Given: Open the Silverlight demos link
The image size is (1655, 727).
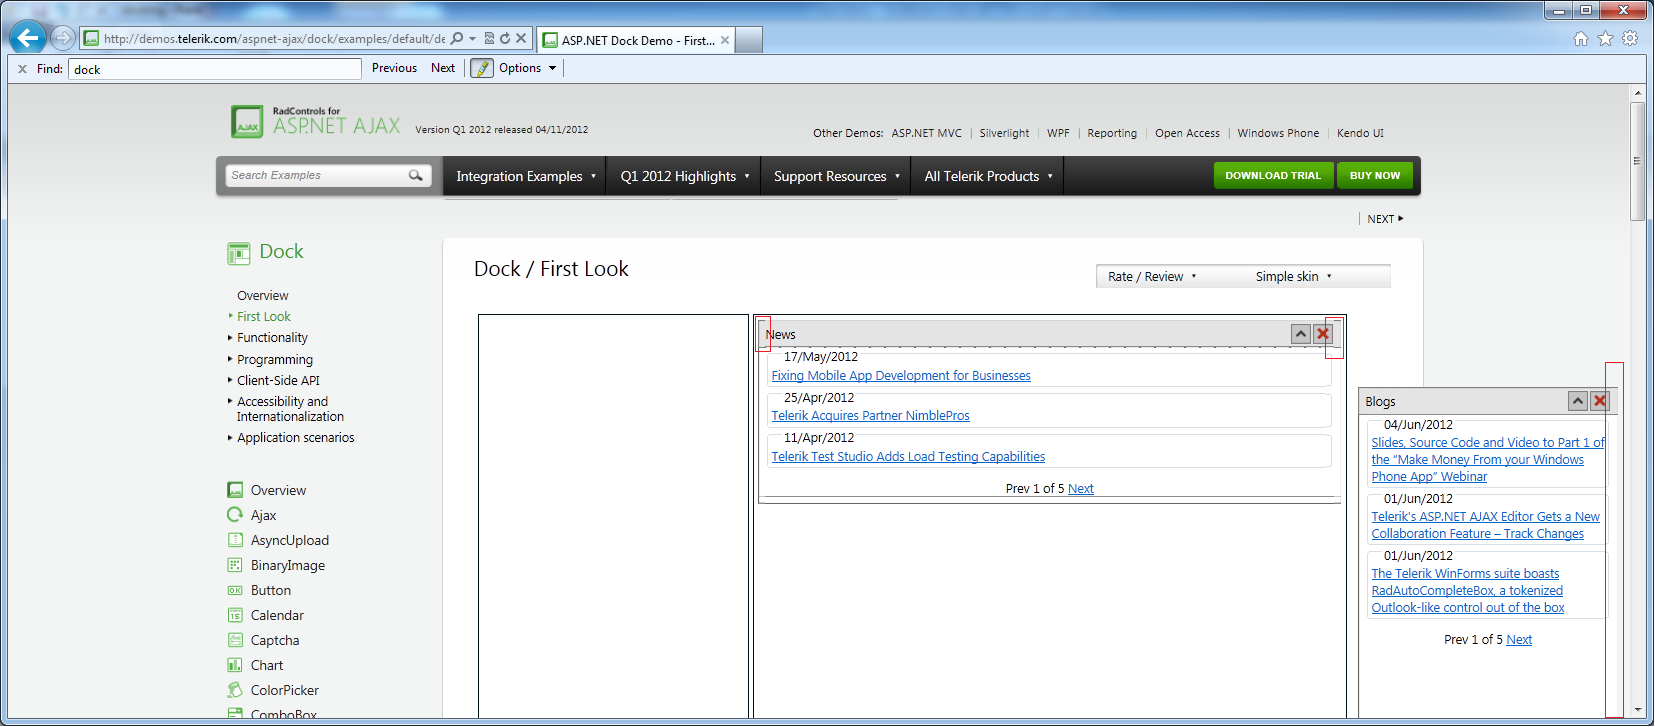Looking at the screenshot, I should (1004, 133).
